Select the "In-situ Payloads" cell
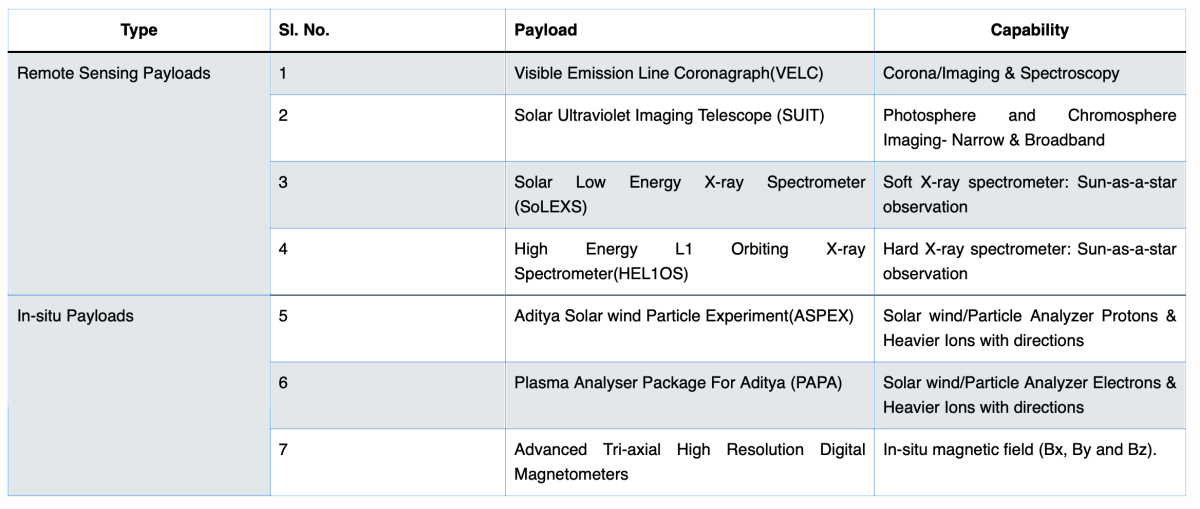The width and height of the screenshot is (1200, 509). [x=76, y=316]
